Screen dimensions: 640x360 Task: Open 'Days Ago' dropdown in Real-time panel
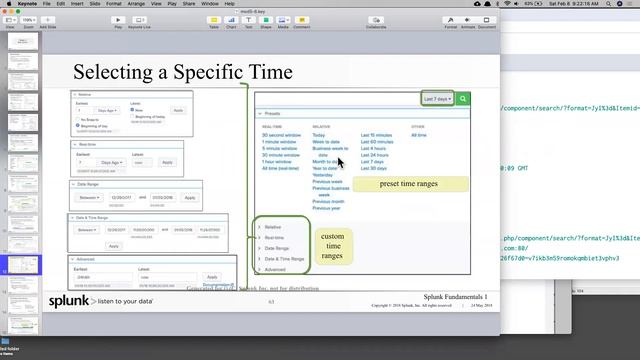point(111,162)
